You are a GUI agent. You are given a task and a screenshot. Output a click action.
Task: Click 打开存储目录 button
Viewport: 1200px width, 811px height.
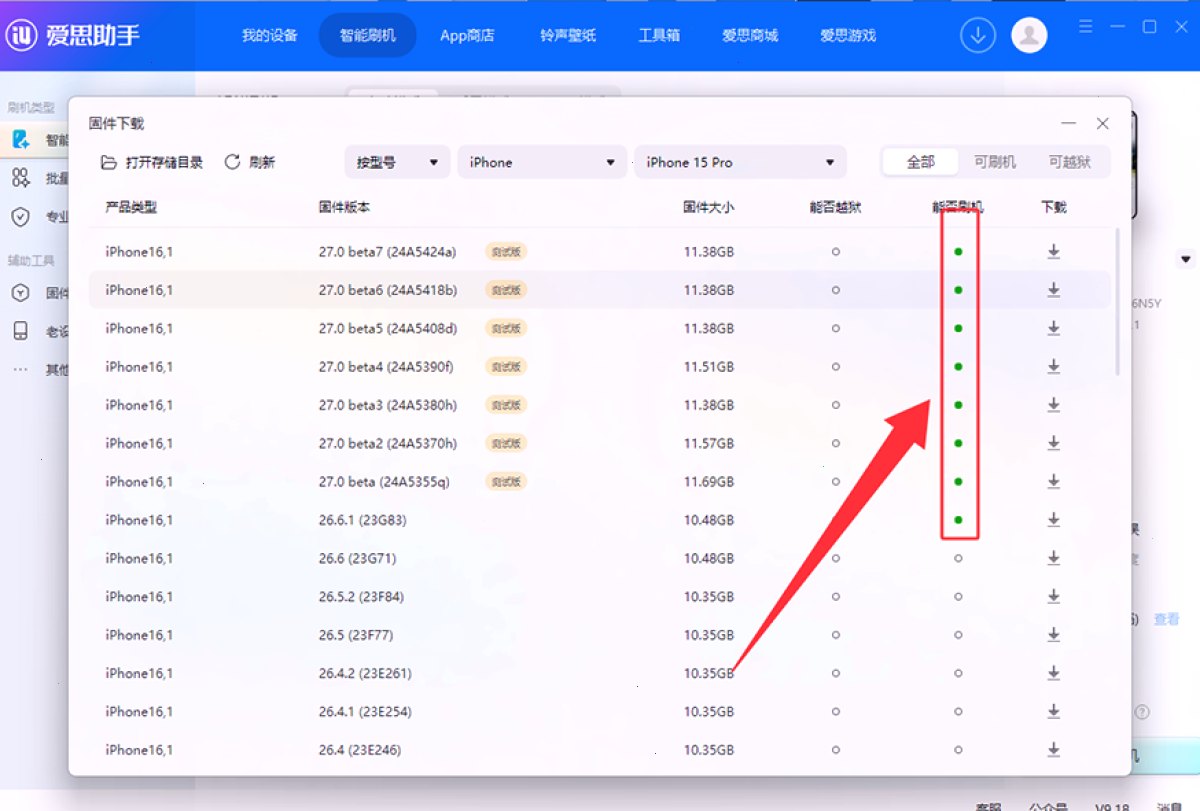click(152, 162)
